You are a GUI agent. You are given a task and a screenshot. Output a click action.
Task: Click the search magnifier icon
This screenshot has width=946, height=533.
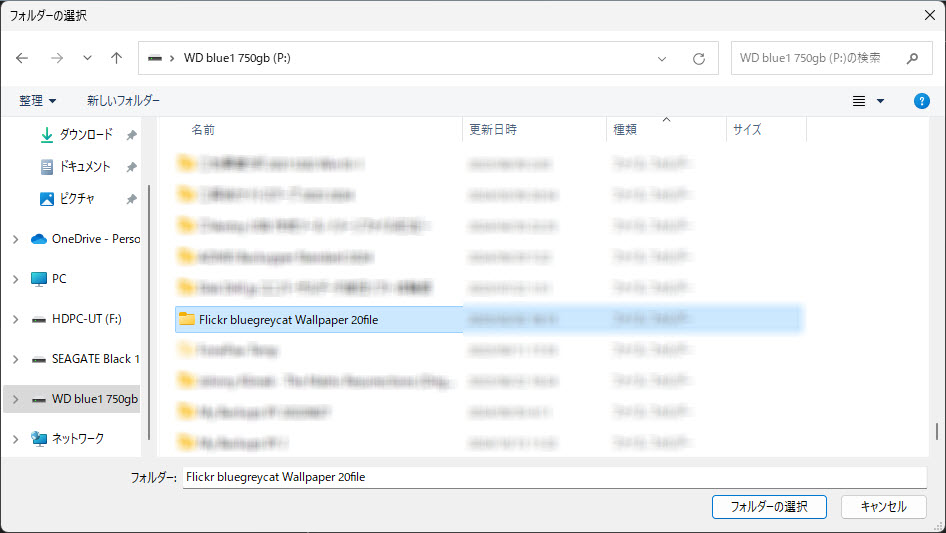(x=911, y=58)
